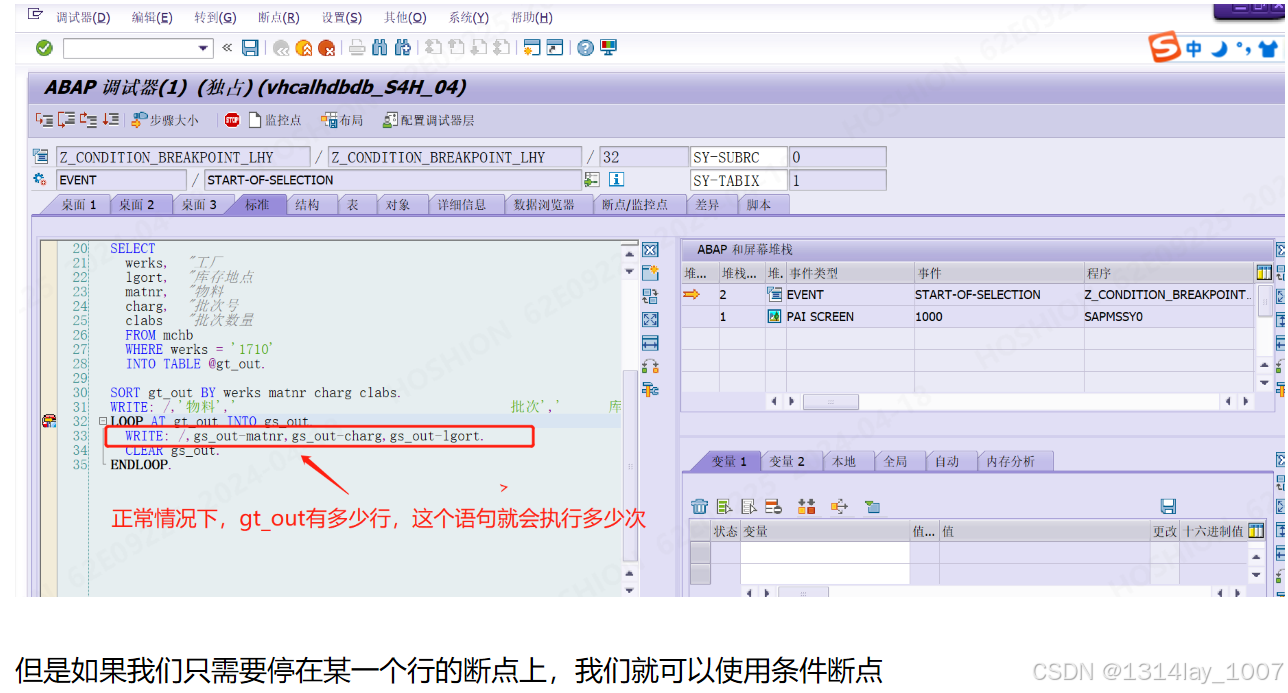Image resolution: width=1288 pixels, height=693 pixels.
Task: Open the 帮助(H) menu
Action: point(532,18)
